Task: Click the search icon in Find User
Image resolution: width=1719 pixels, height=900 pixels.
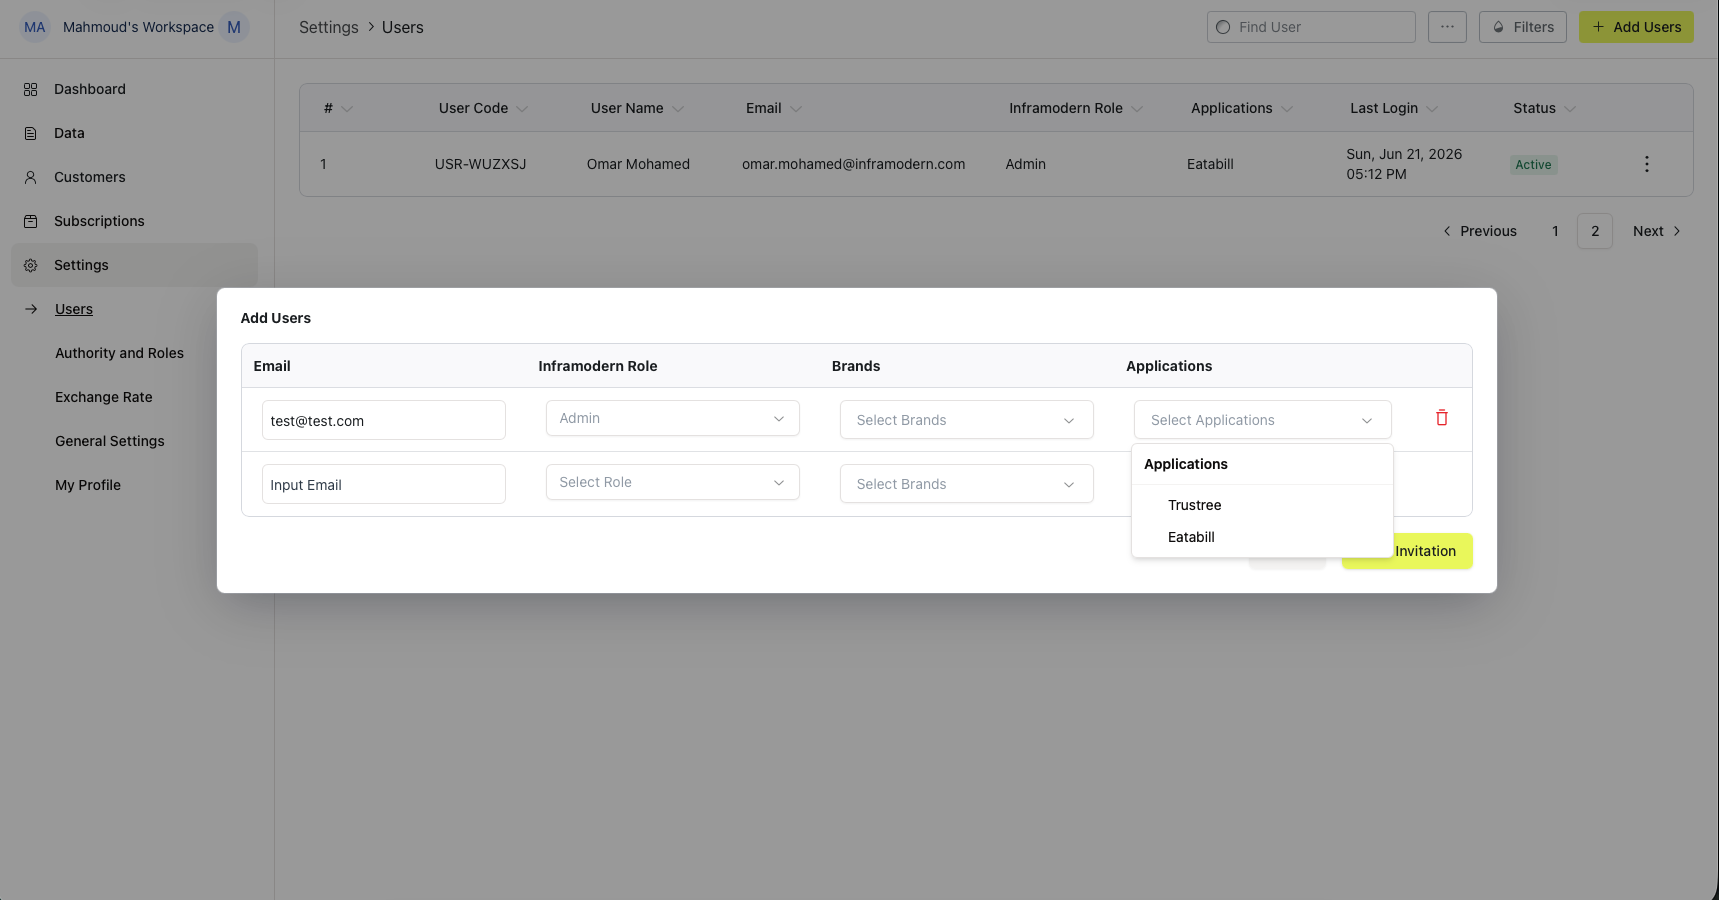Action: [1223, 27]
